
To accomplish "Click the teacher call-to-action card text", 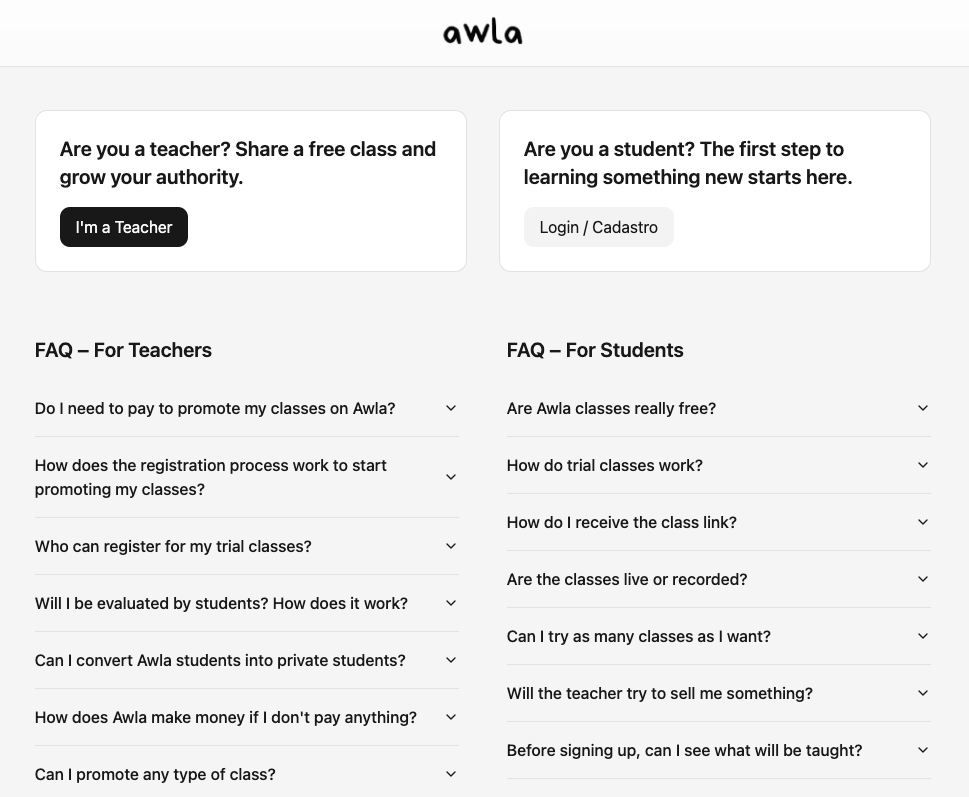I will coord(247,163).
